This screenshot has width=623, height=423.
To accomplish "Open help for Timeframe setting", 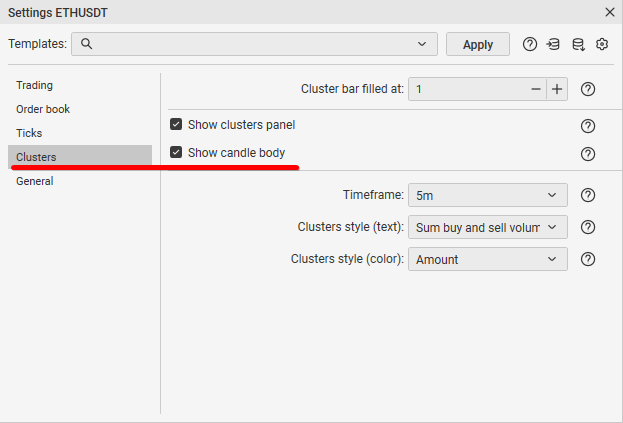I will (588, 195).
